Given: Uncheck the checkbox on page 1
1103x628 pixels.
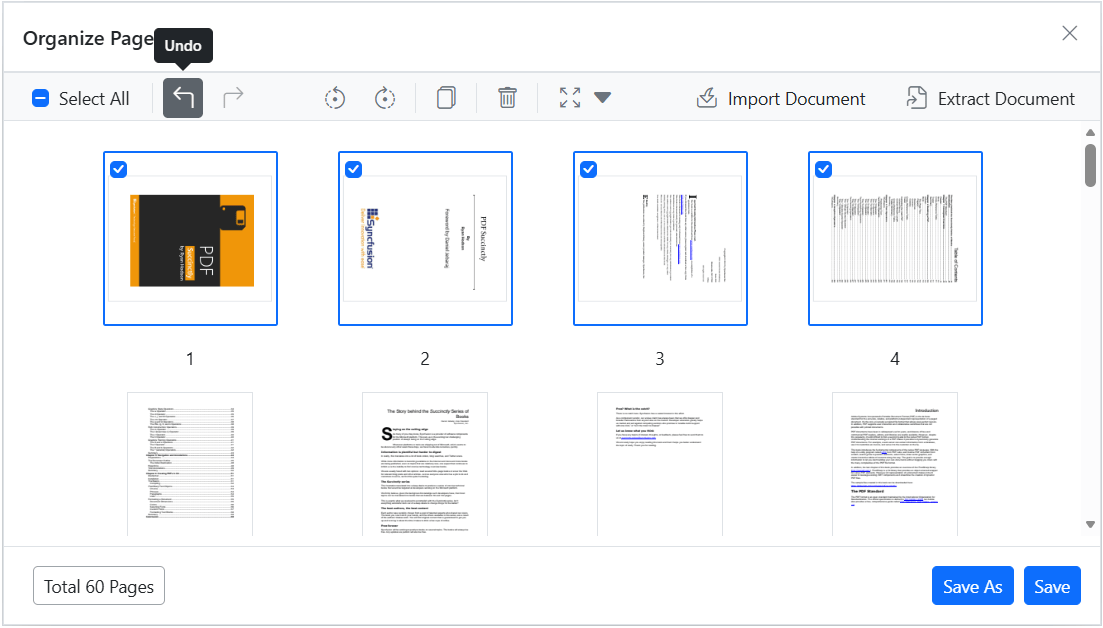Looking at the screenshot, I should 119,169.
